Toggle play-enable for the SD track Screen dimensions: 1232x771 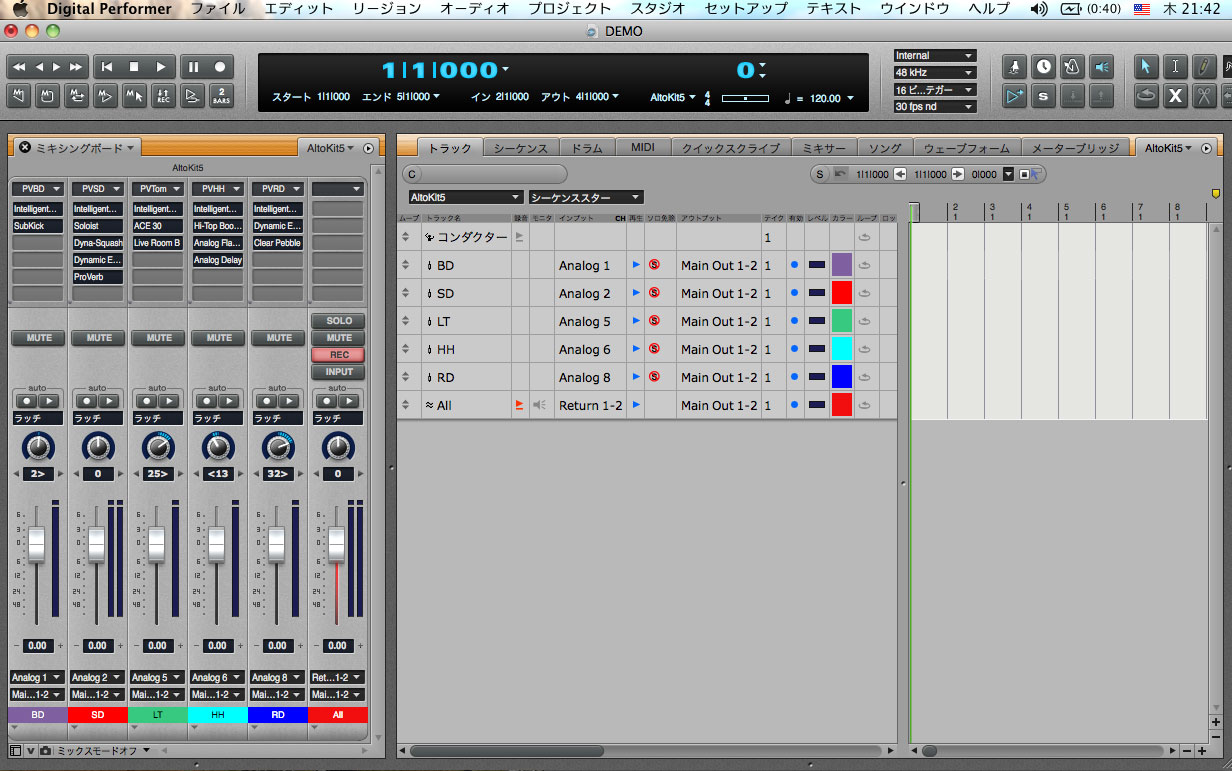click(635, 293)
